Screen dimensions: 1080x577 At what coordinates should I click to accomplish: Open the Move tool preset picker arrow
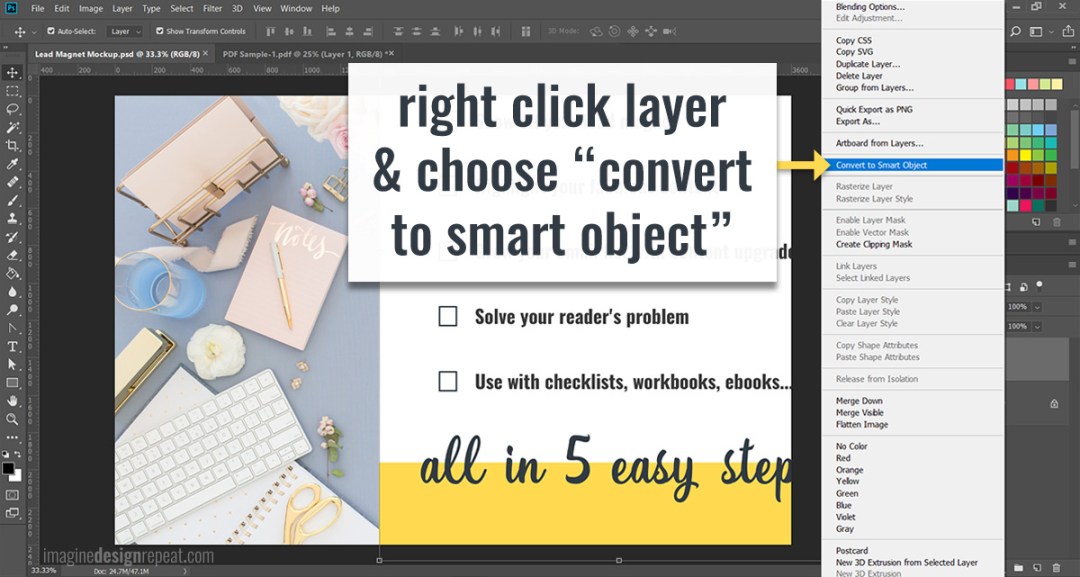click(x=34, y=32)
